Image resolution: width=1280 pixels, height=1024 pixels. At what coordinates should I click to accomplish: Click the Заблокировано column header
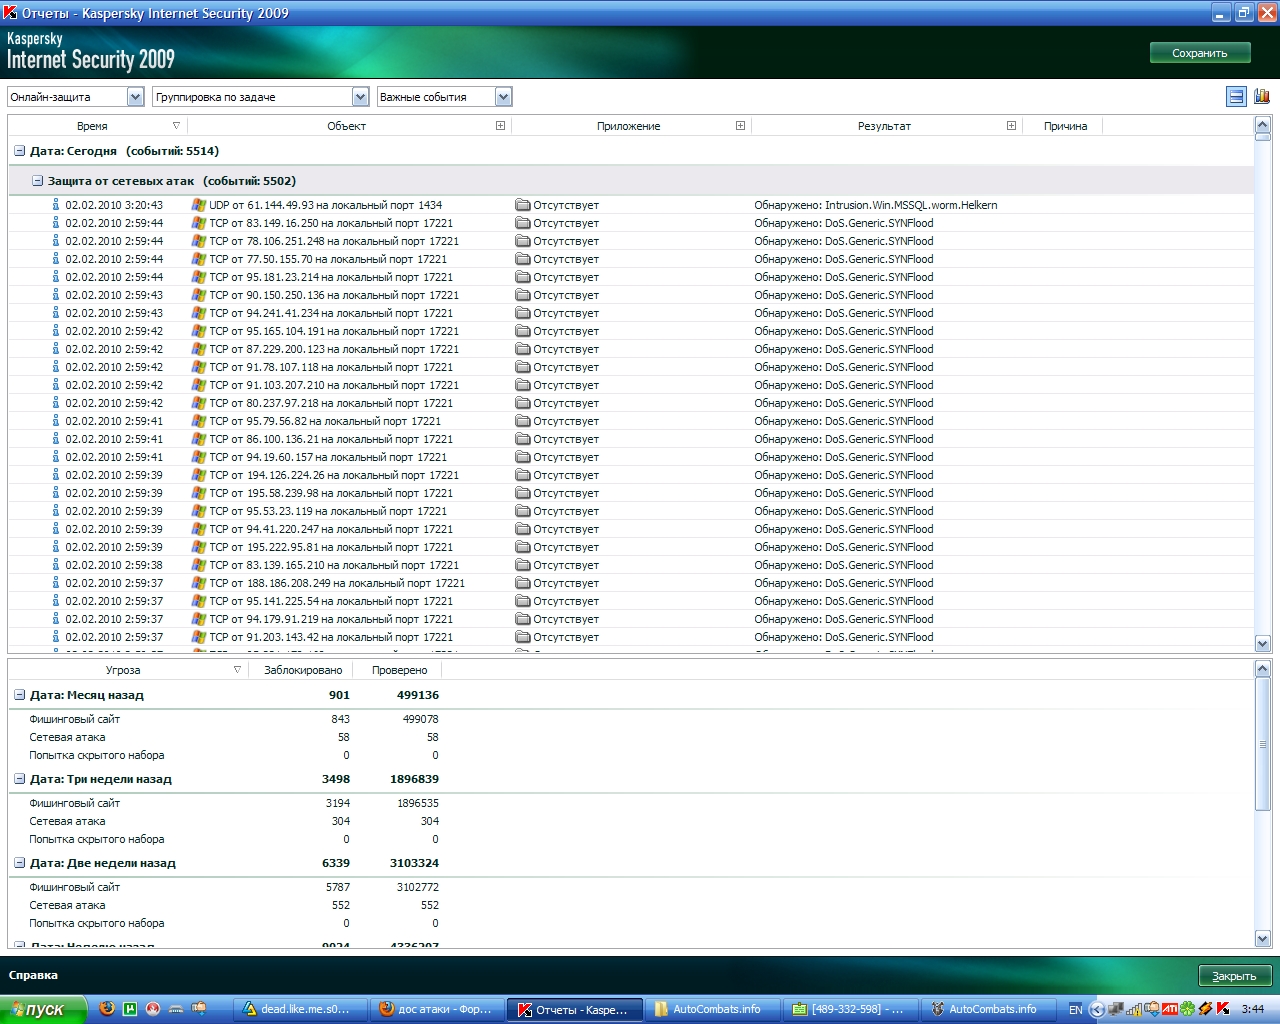click(303, 670)
